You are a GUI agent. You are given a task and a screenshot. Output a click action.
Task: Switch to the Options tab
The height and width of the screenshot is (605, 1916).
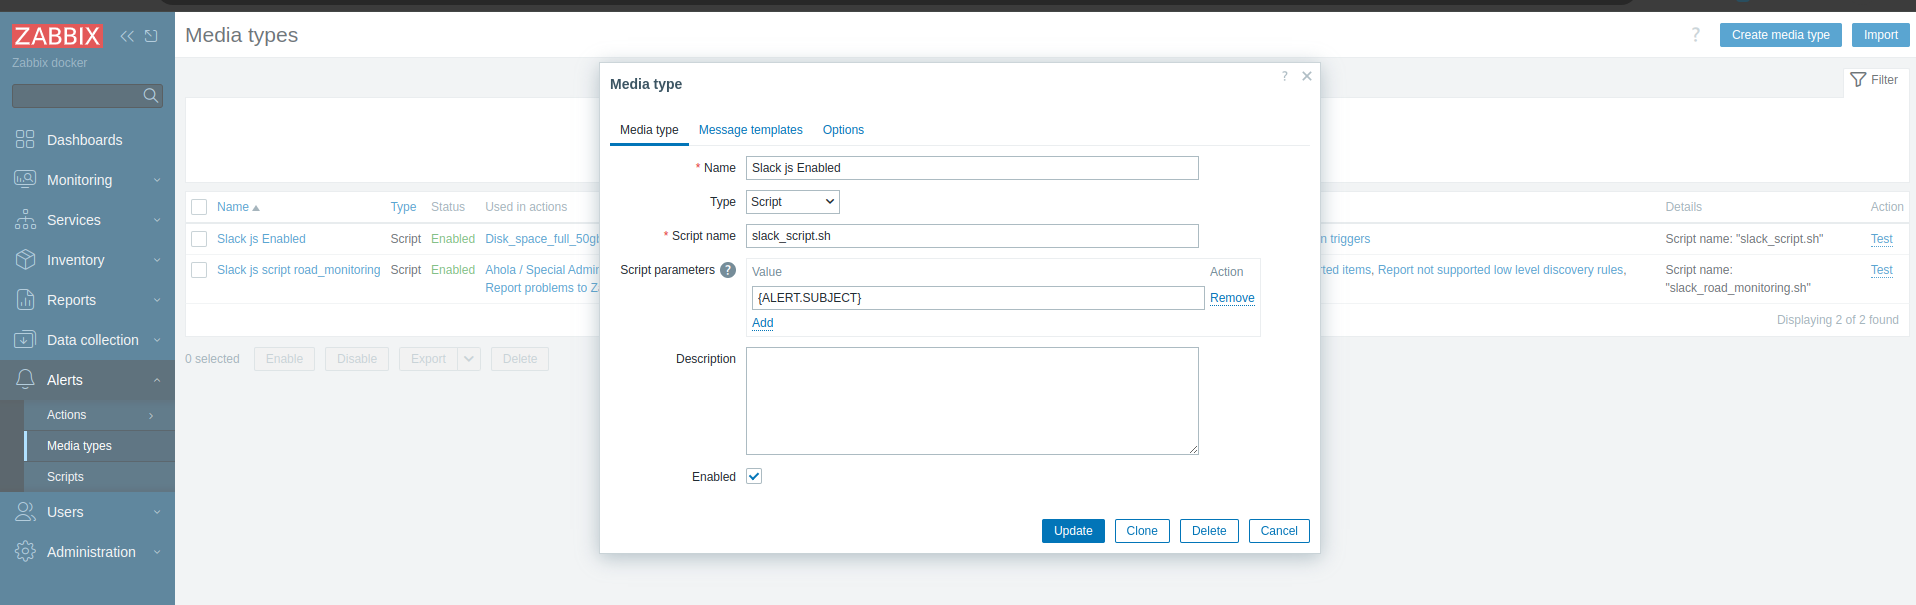click(843, 130)
